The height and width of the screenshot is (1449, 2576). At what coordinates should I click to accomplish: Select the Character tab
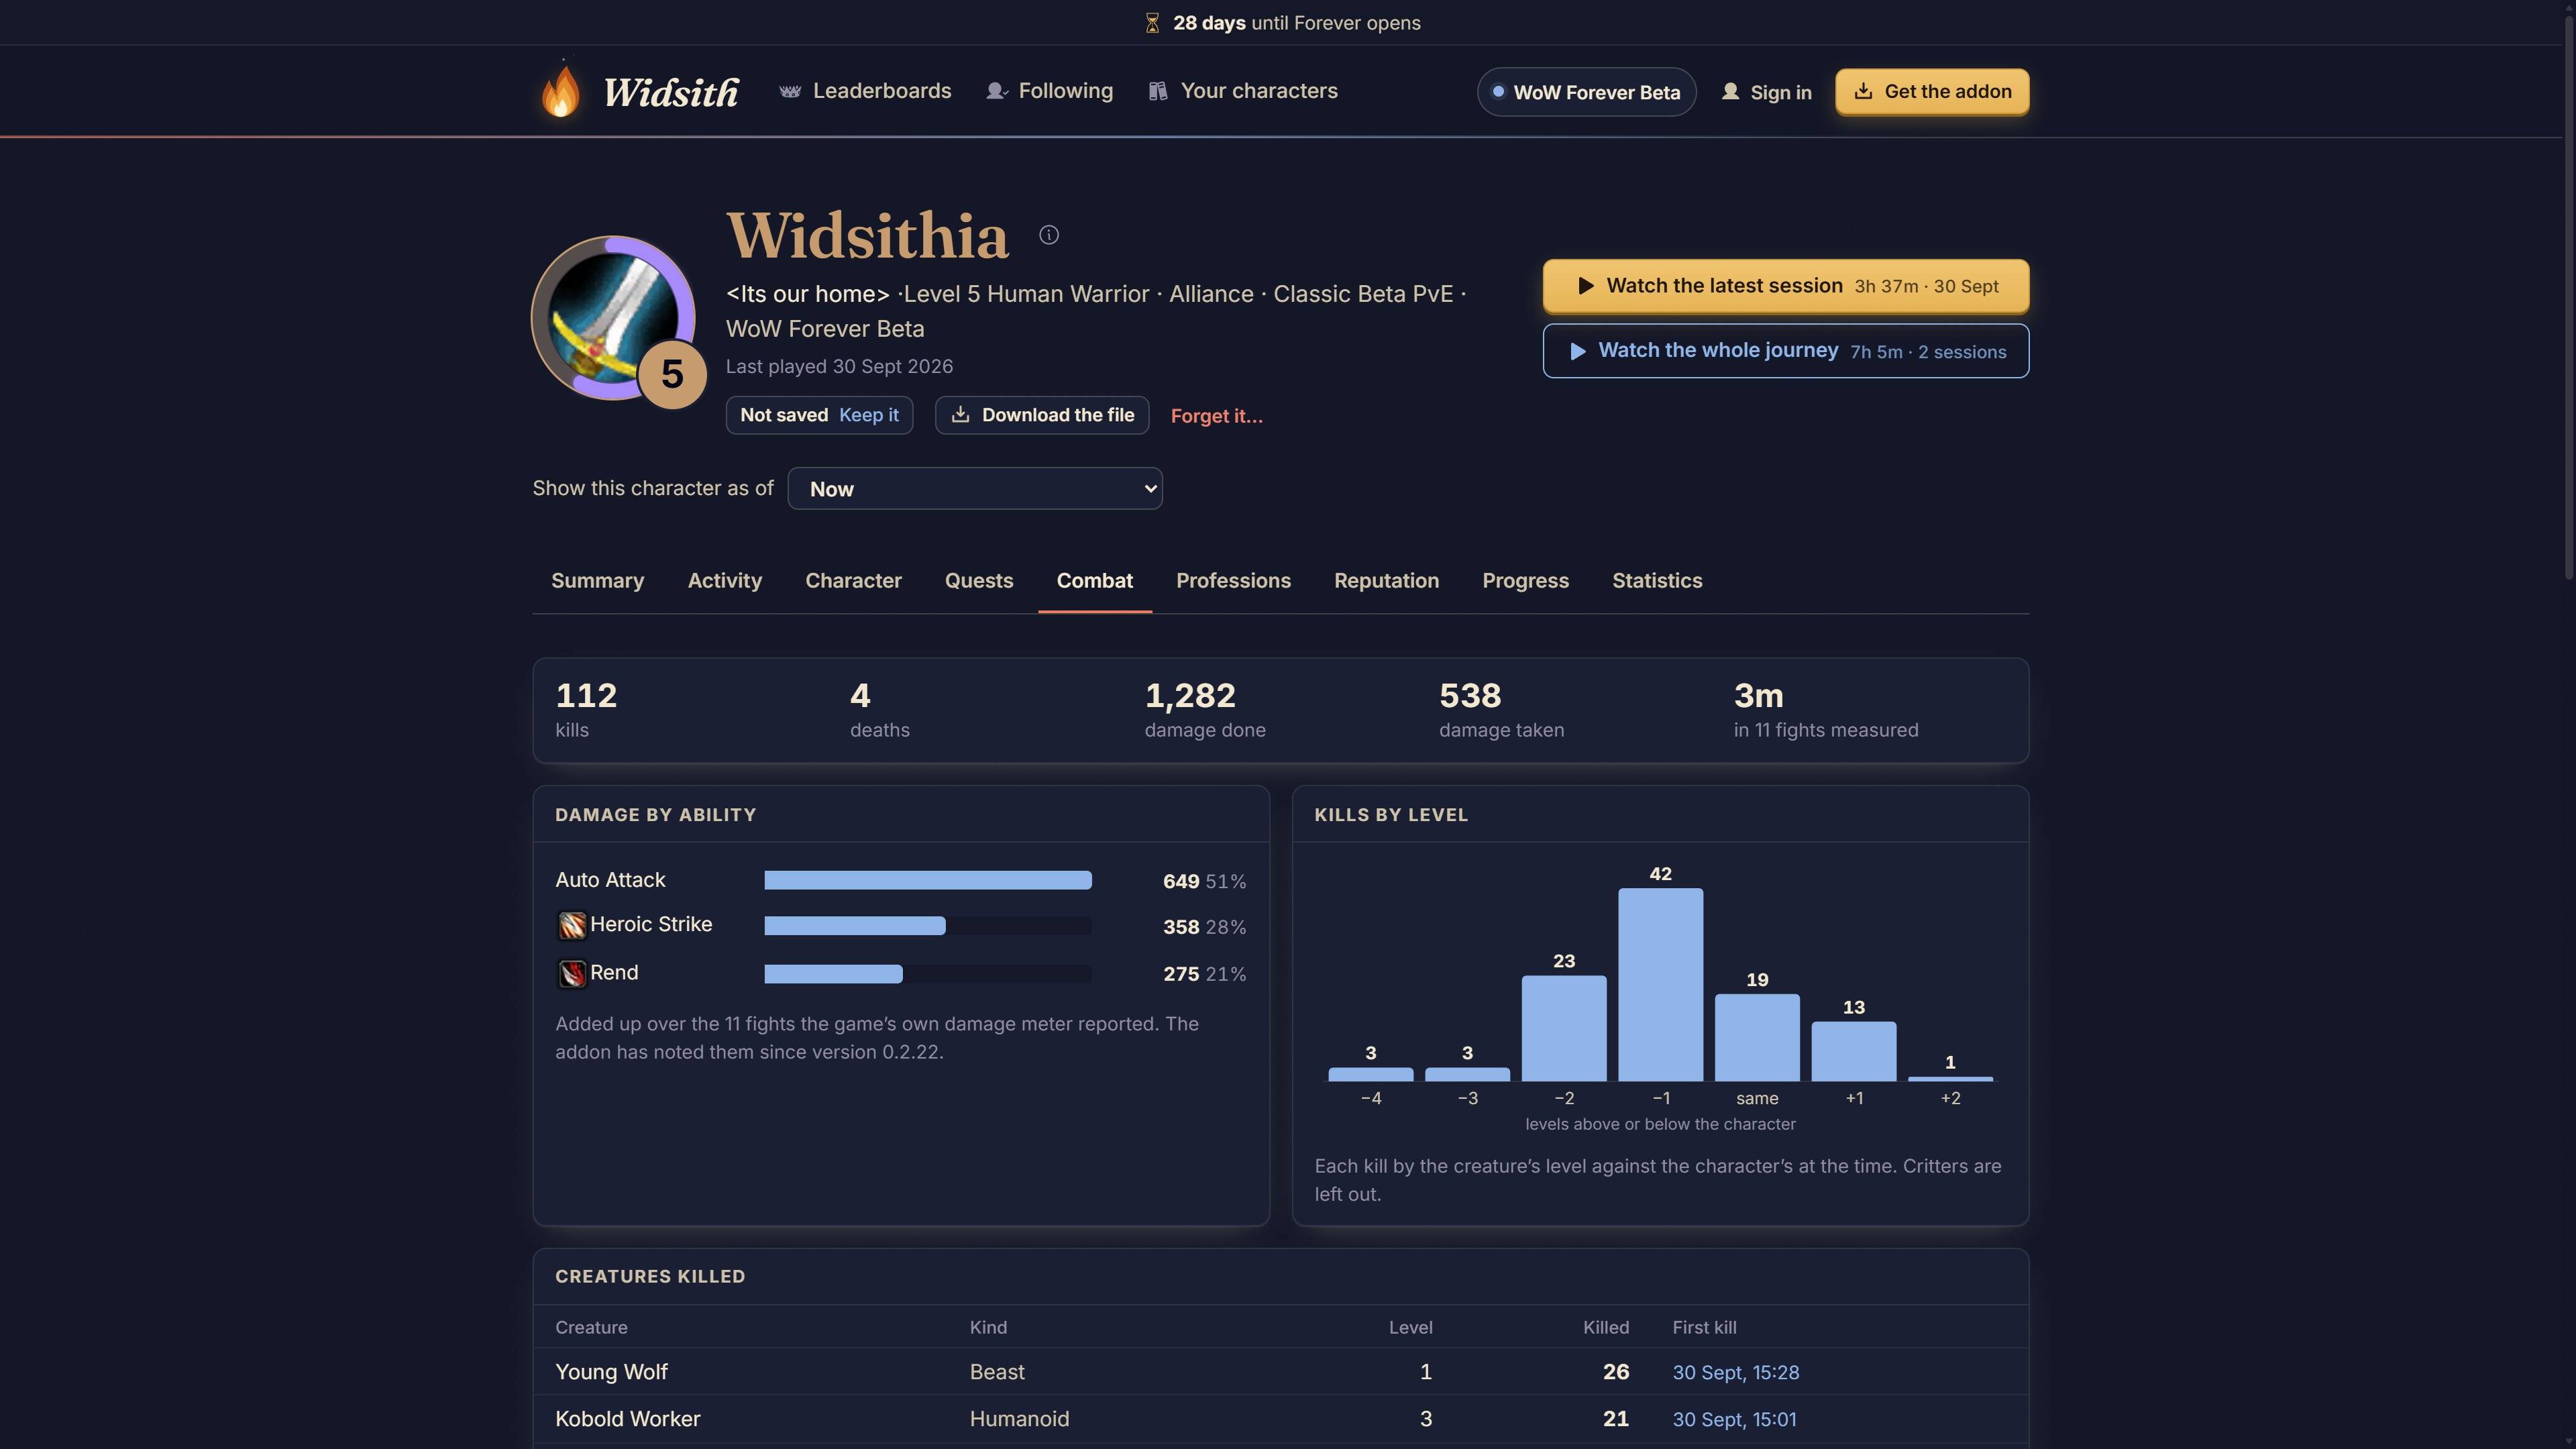click(853, 581)
